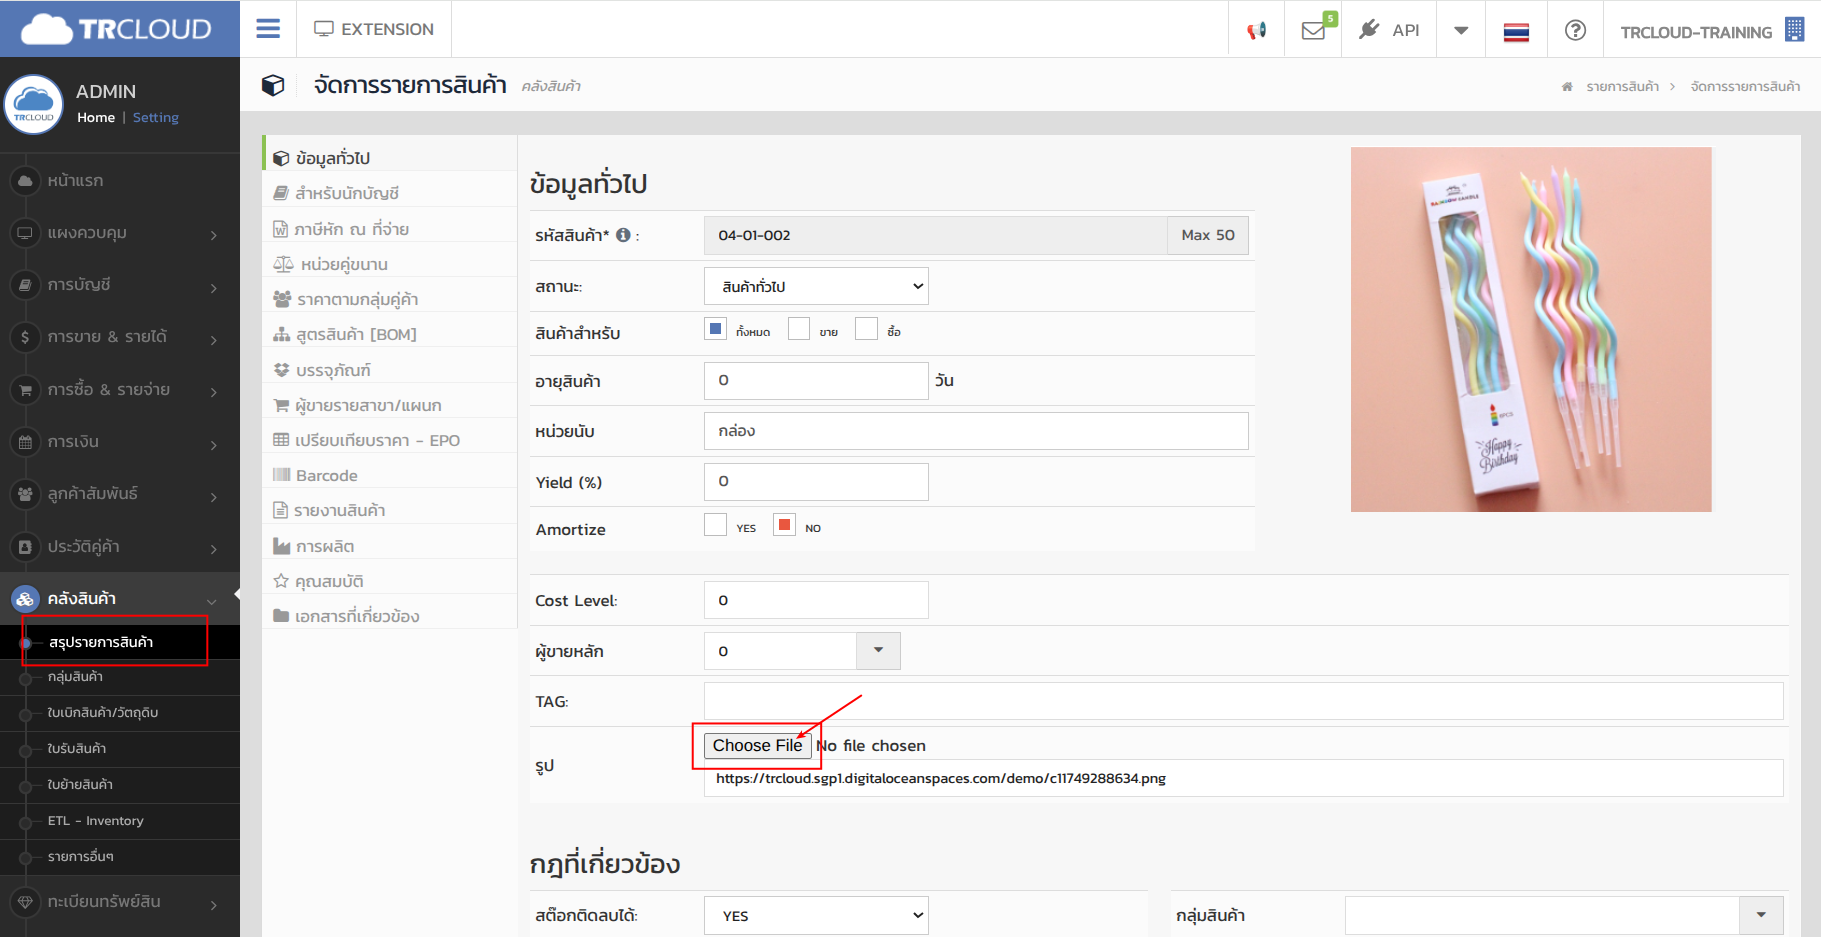Click the info icon beside รหัสสินค้า

tap(623, 235)
